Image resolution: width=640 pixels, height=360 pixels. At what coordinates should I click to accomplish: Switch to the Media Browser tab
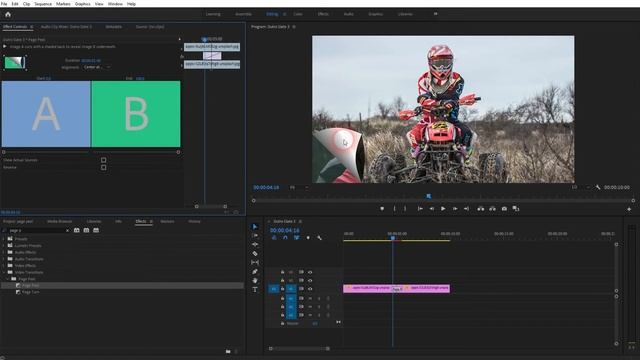[x=60, y=221]
